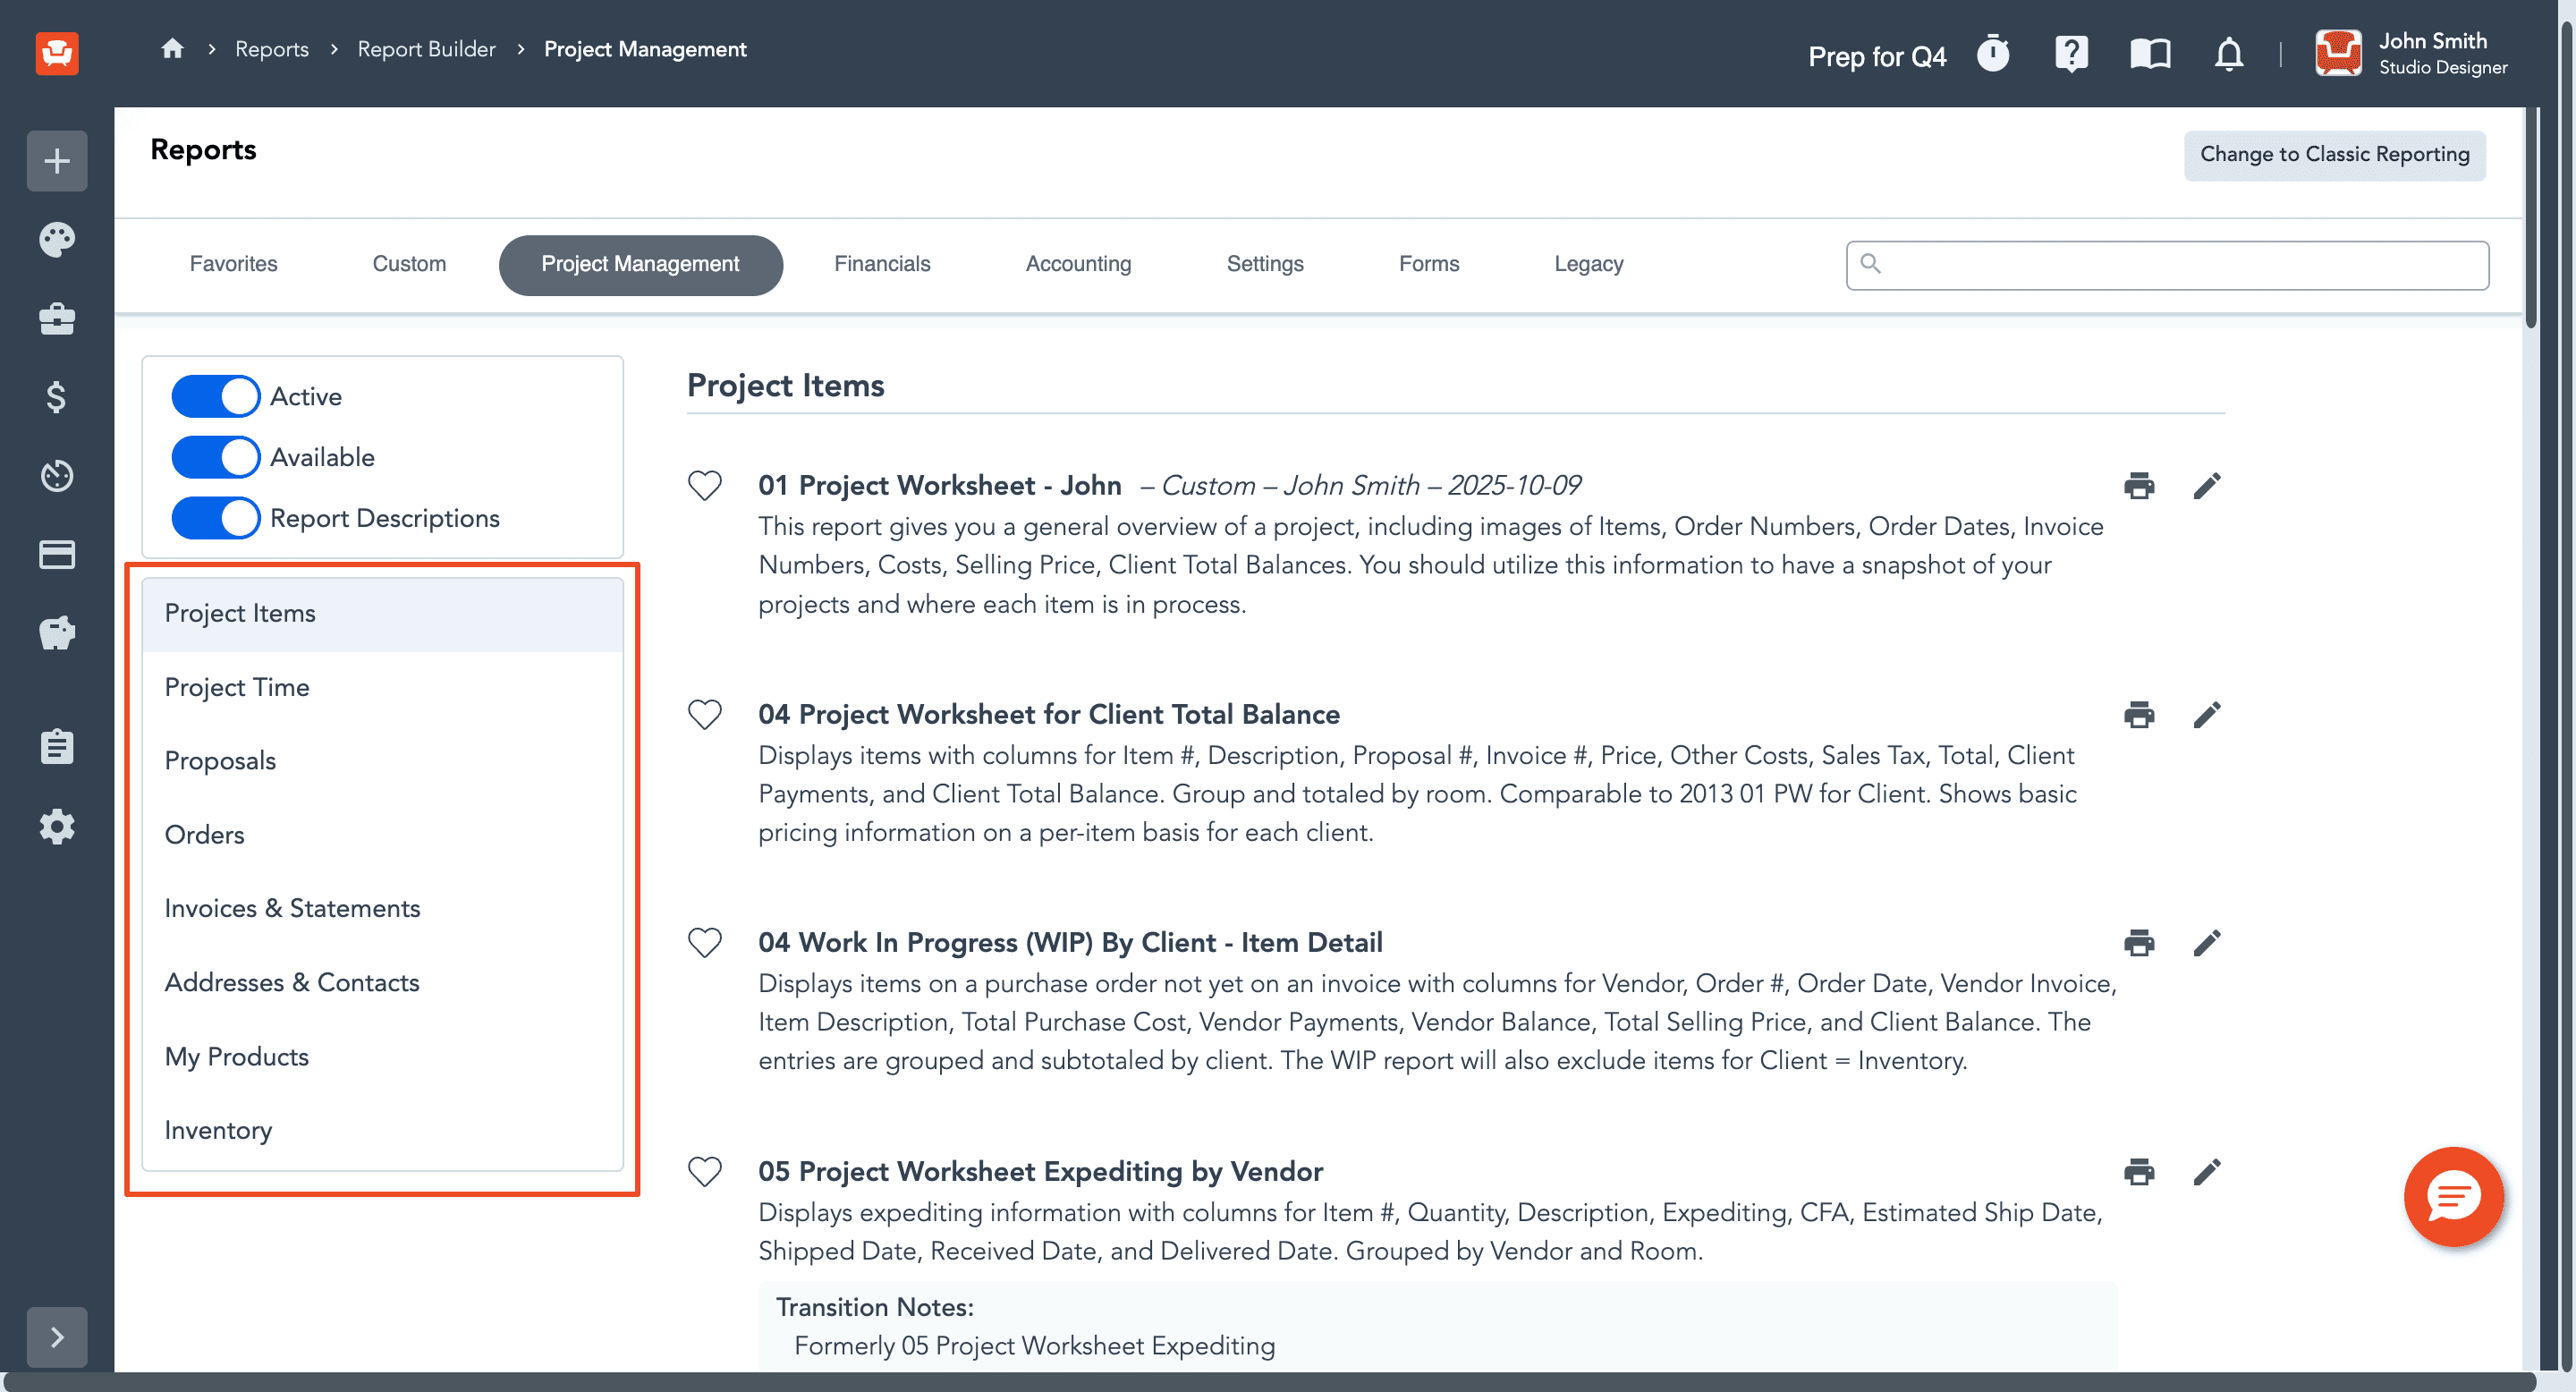Screen dimensions: 2576x1392
Task: Select Invoices & Statements category
Action: (383, 909)
